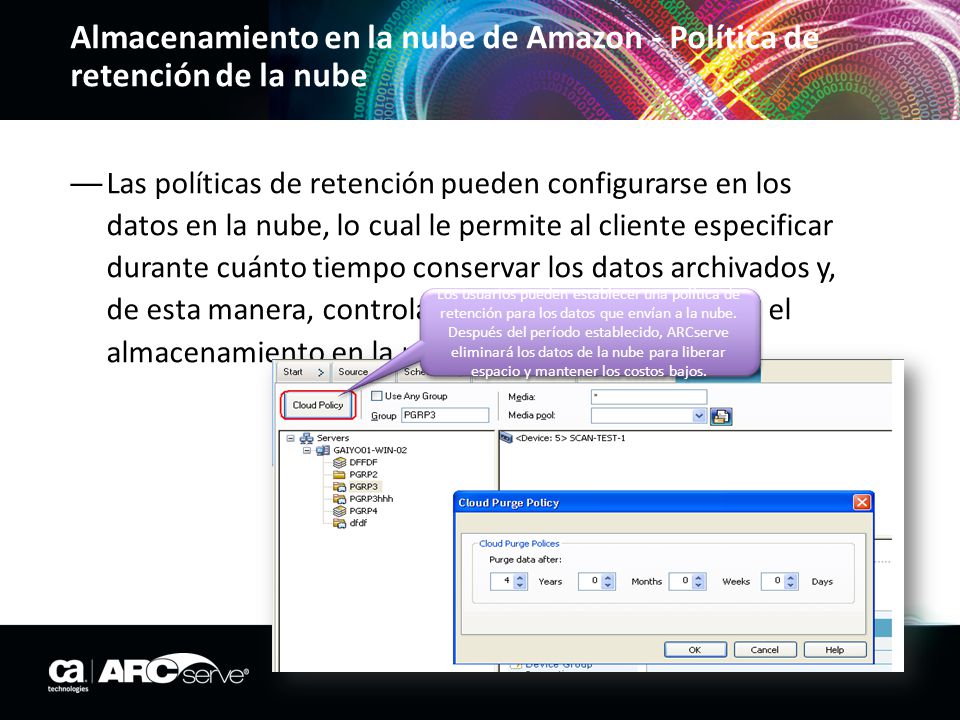
Task: Decrease the Days value
Action: [791, 585]
